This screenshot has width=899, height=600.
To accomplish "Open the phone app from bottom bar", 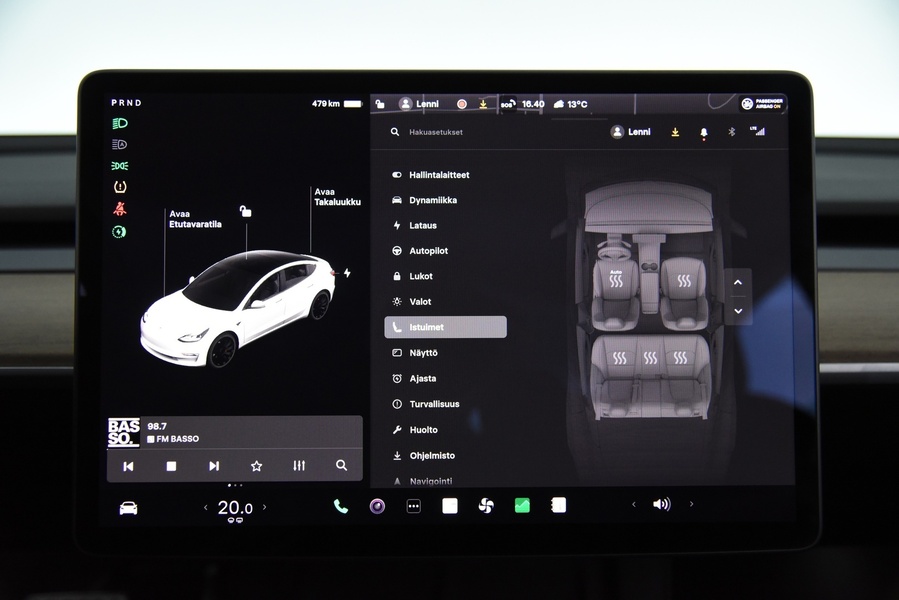I will [x=340, y=505].
